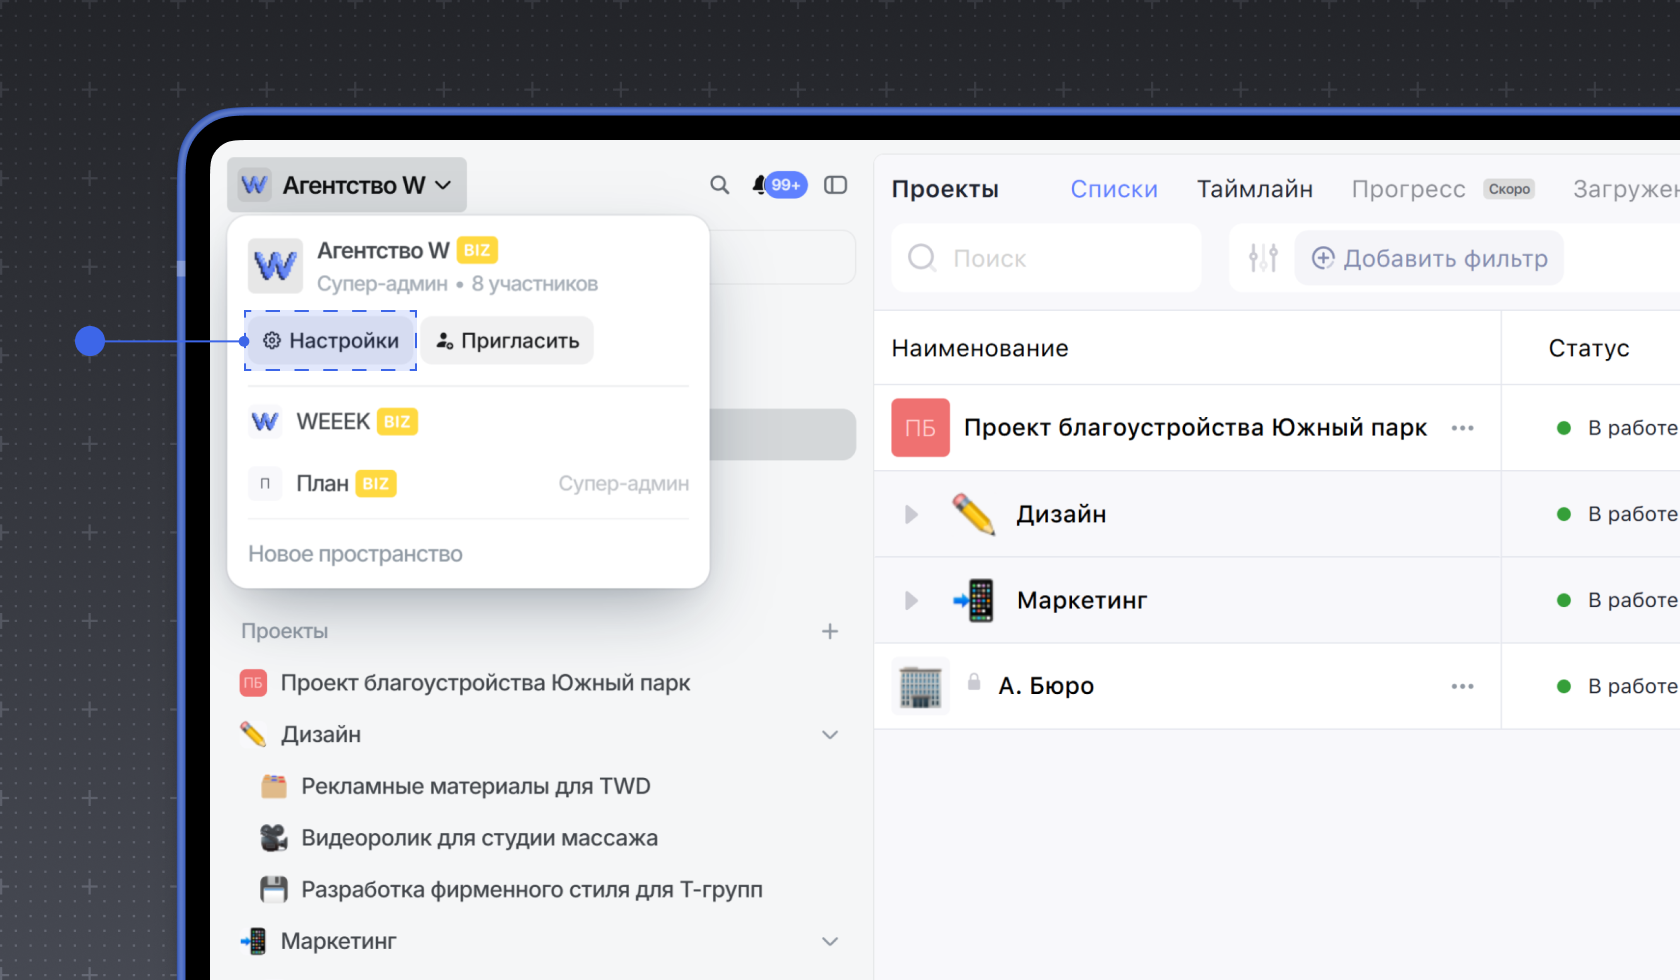This screenshot has width=1680, height=980.
Task: Open the Агентство W workspace dropdown
Action: point(347,185)
